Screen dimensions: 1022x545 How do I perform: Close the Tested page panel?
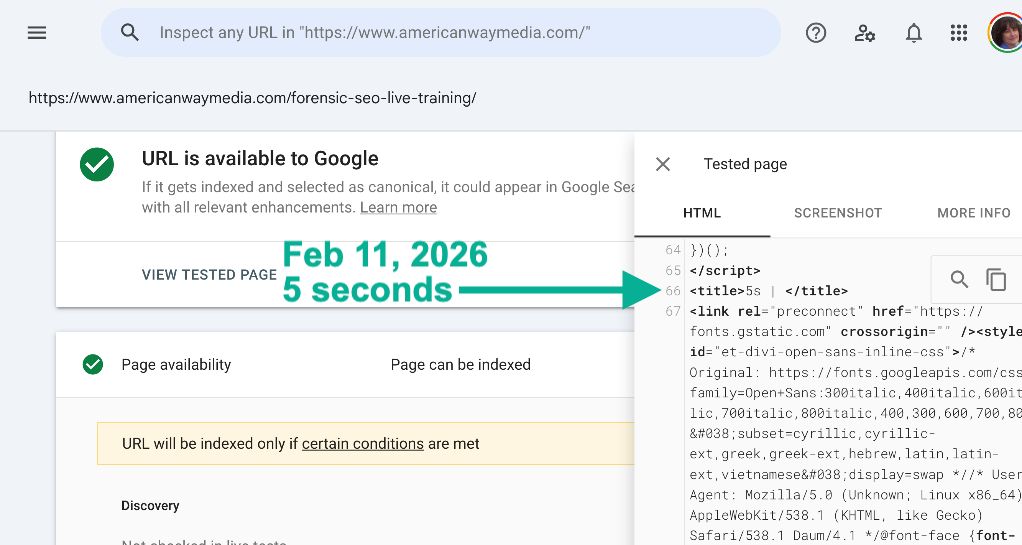pos(663,164)
